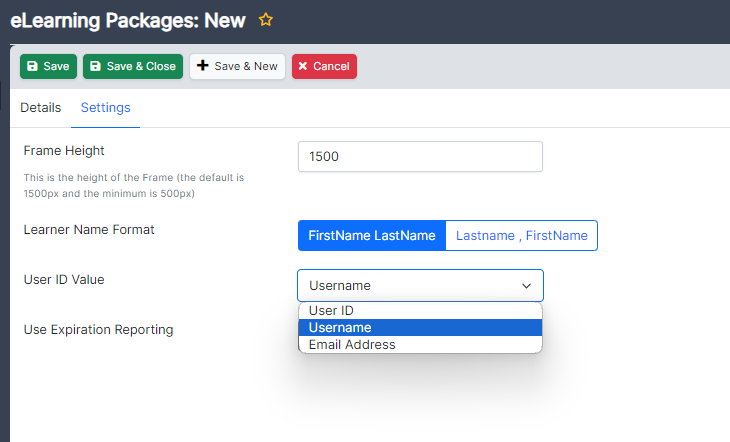The image size is (730, 442).
Task: Pick Email Address from the dropdown list
Action: 352,345
